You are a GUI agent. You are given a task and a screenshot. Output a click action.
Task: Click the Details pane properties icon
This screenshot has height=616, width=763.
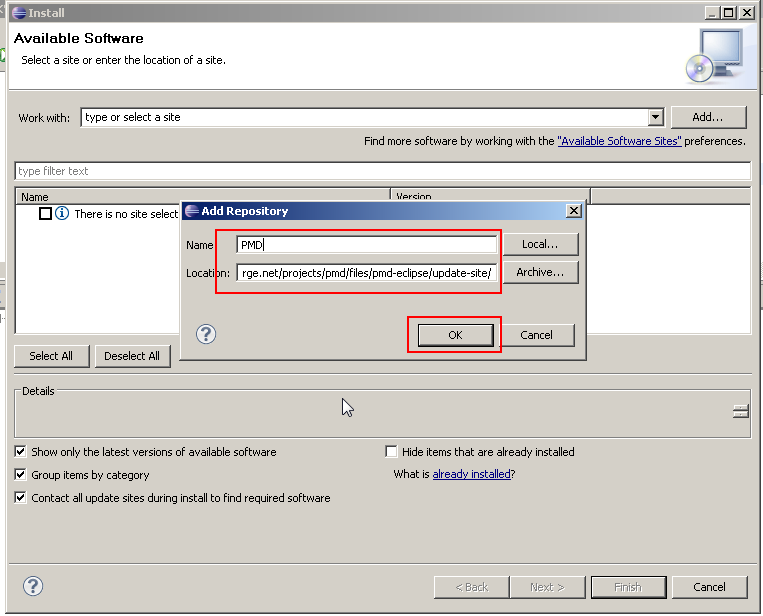741,411
